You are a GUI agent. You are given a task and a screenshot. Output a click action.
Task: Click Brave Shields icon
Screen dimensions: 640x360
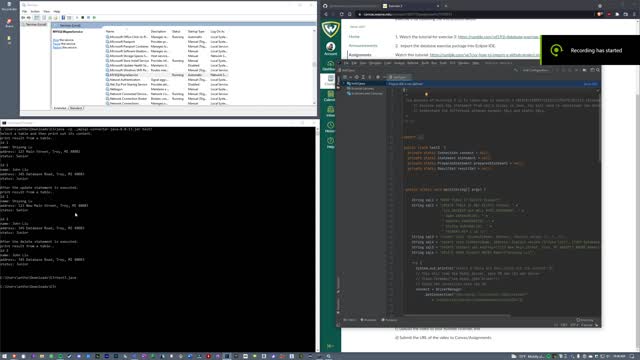pyautogui.click(x=600, y=14)
